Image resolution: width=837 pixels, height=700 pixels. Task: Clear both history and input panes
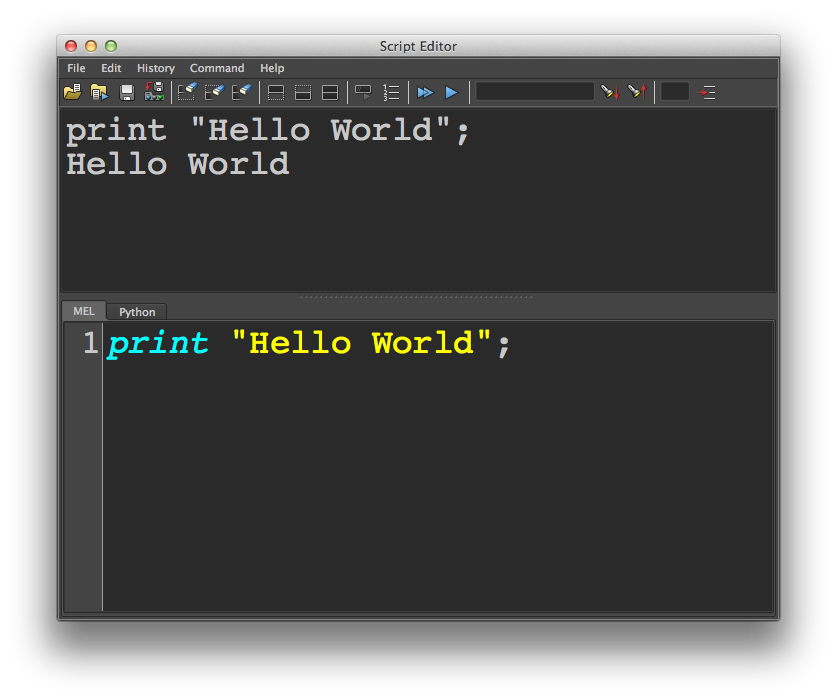[x=241, y=92]
